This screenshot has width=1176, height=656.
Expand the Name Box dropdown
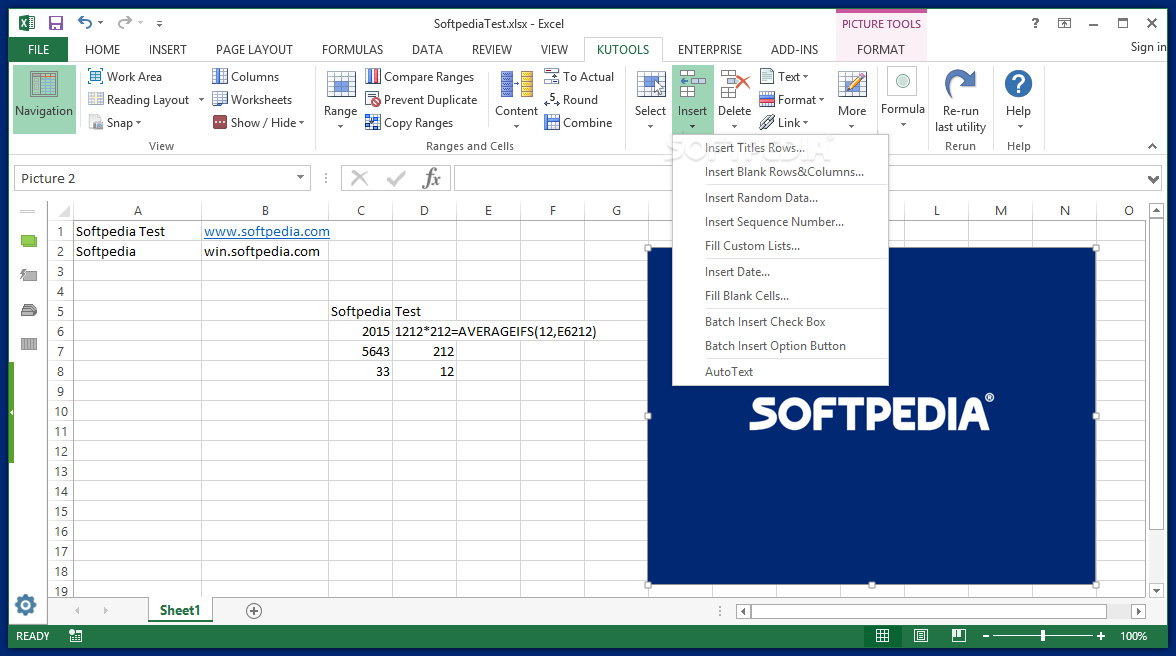tap(300, 178)
